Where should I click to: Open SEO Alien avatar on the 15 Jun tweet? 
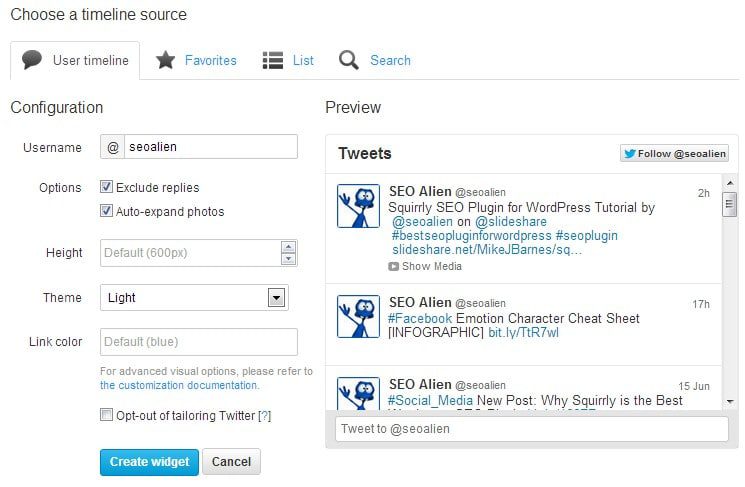tap(358, 393)
